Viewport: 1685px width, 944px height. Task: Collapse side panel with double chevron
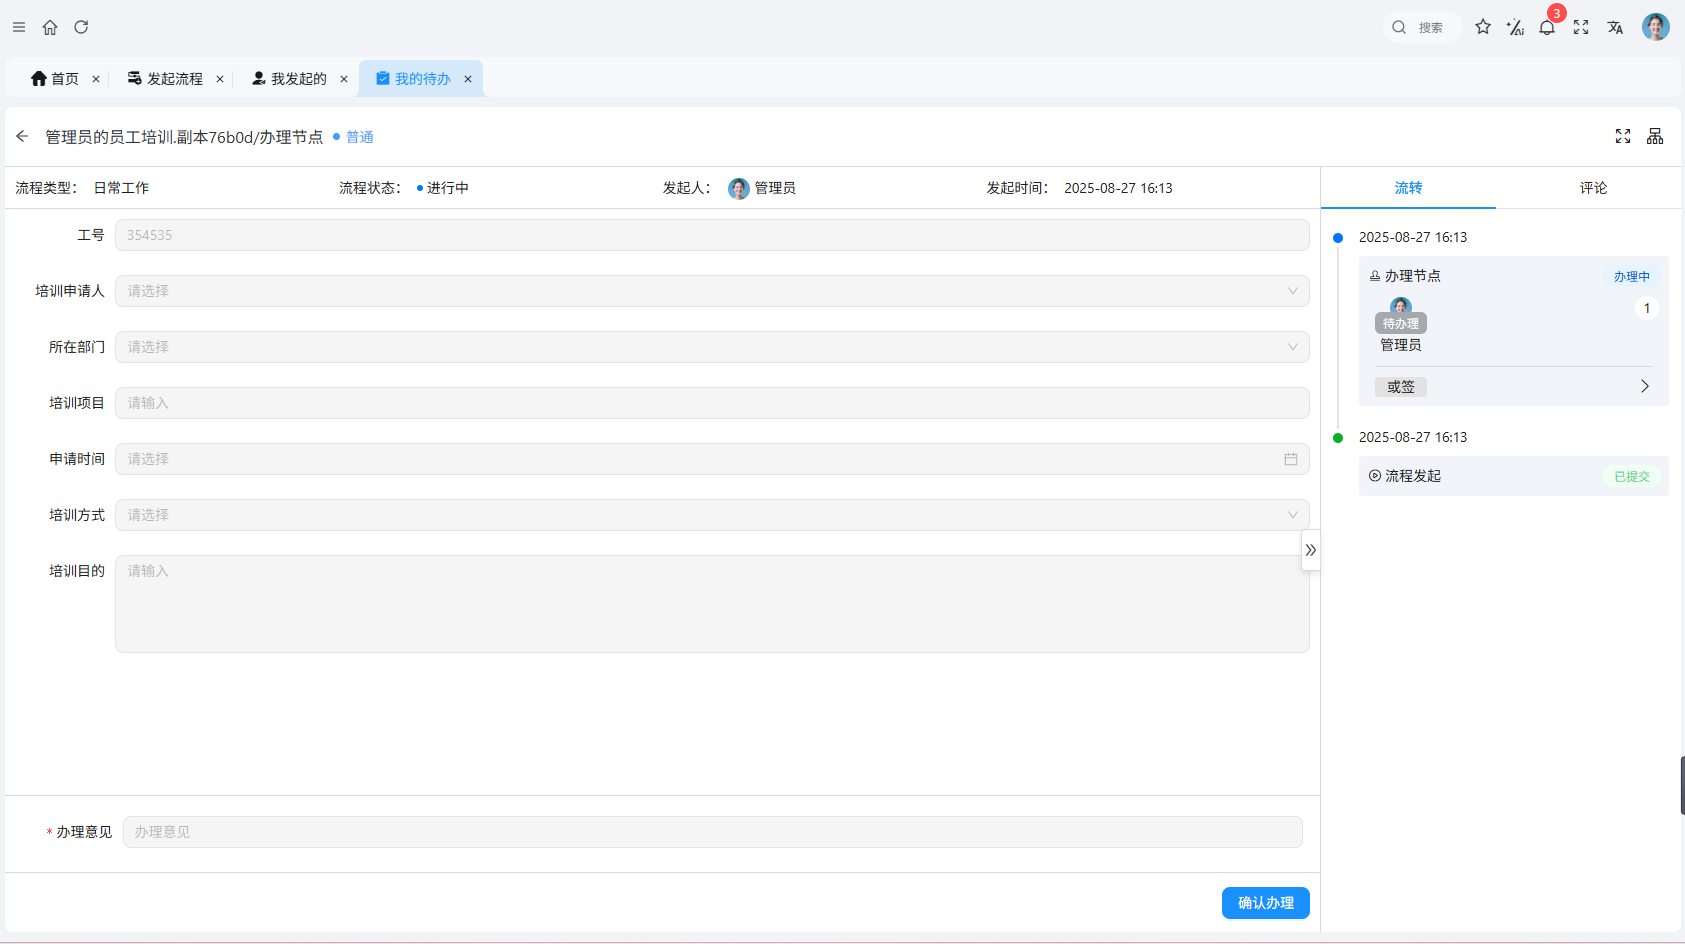coord(1310,550)
